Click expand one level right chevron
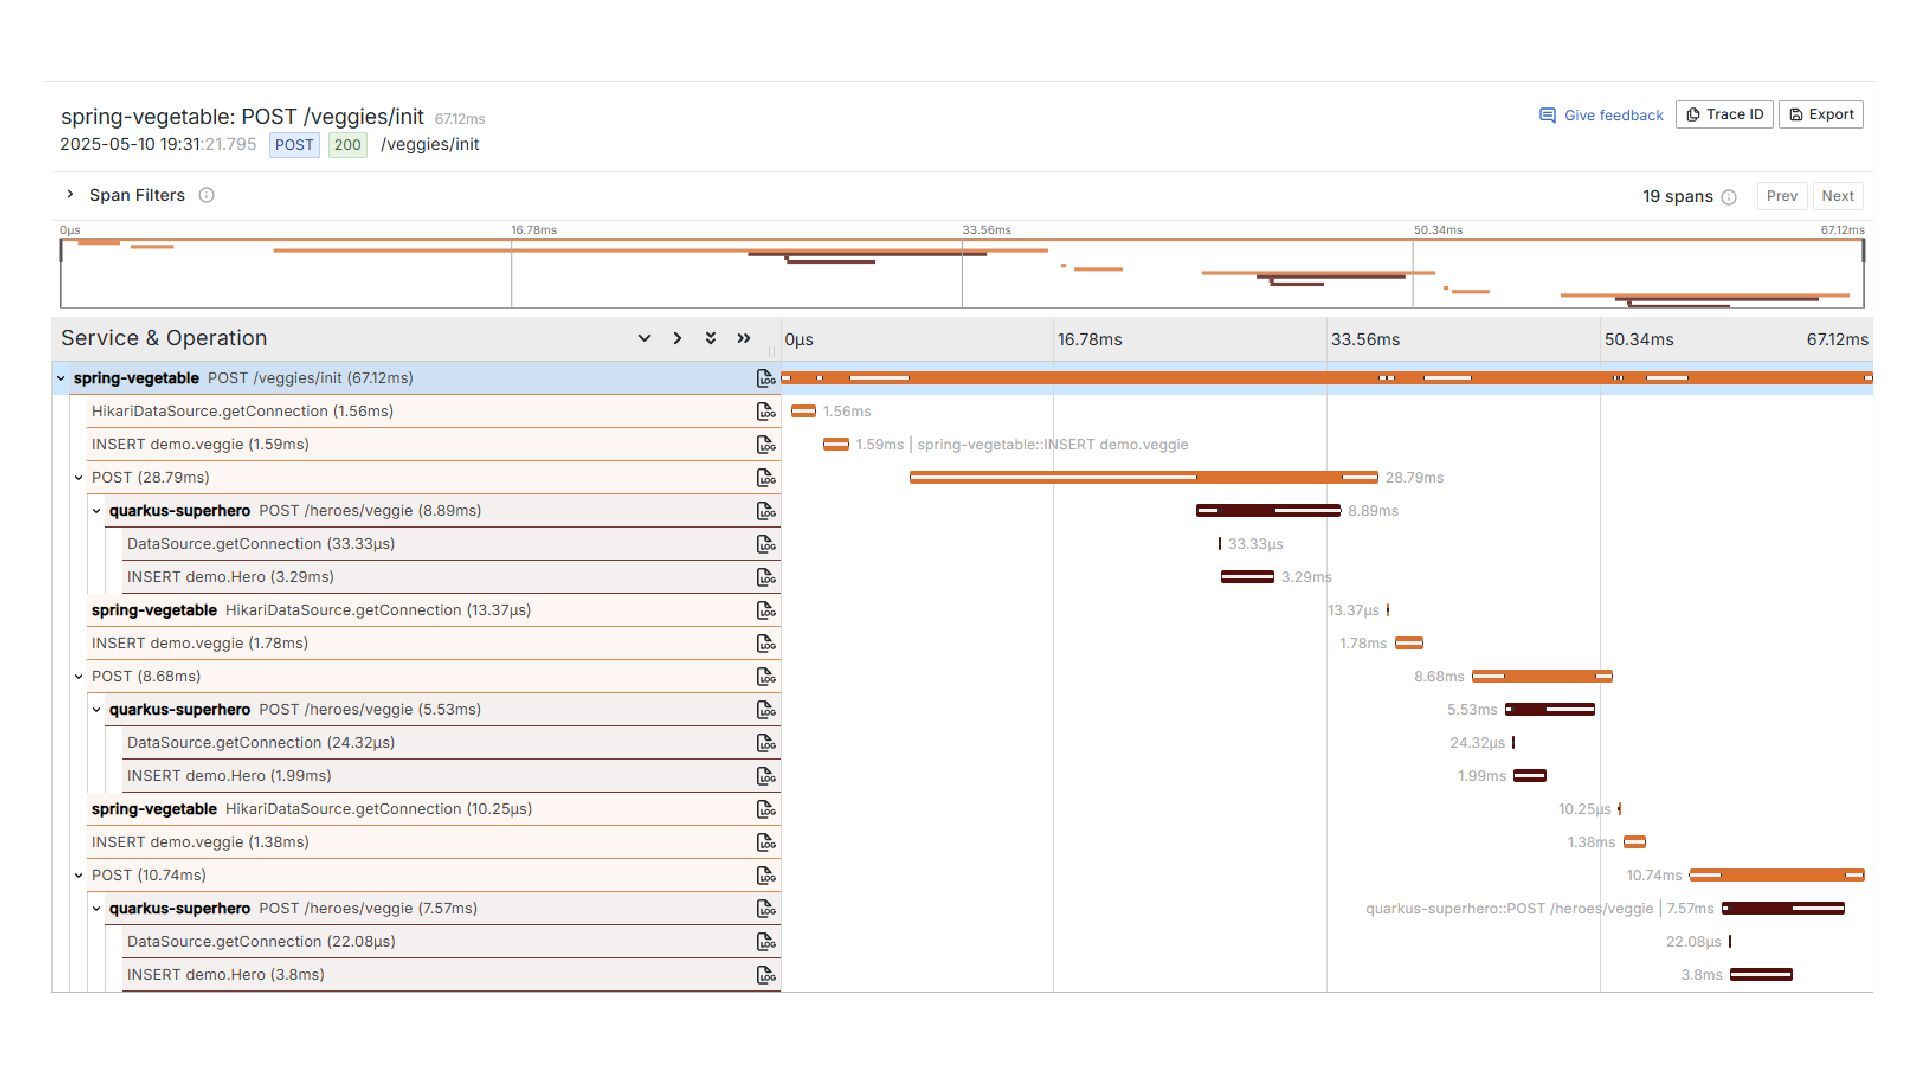This screenshot has width=1920, height=1080. point(677,338)
